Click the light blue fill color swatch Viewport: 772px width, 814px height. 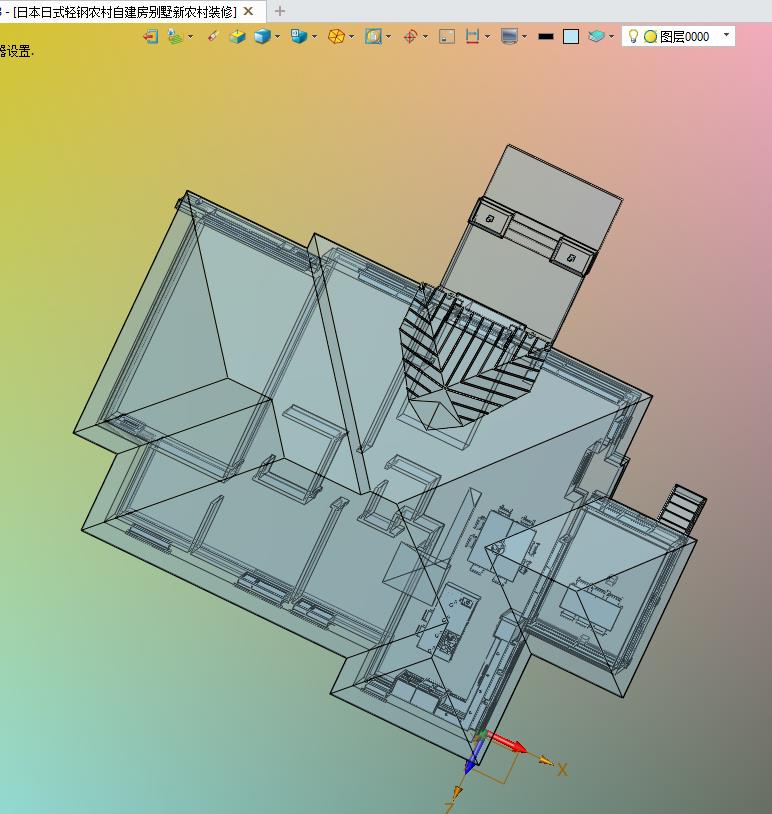571,36
